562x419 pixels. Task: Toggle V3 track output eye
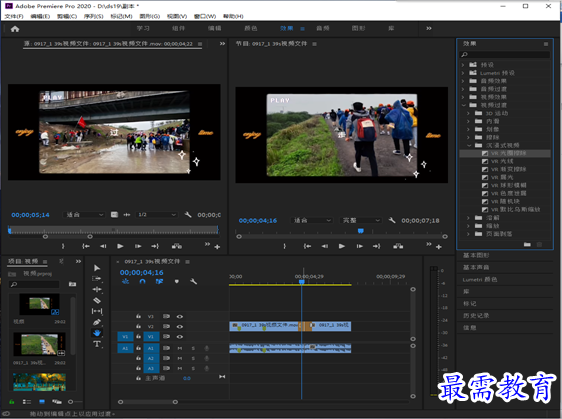180,316
